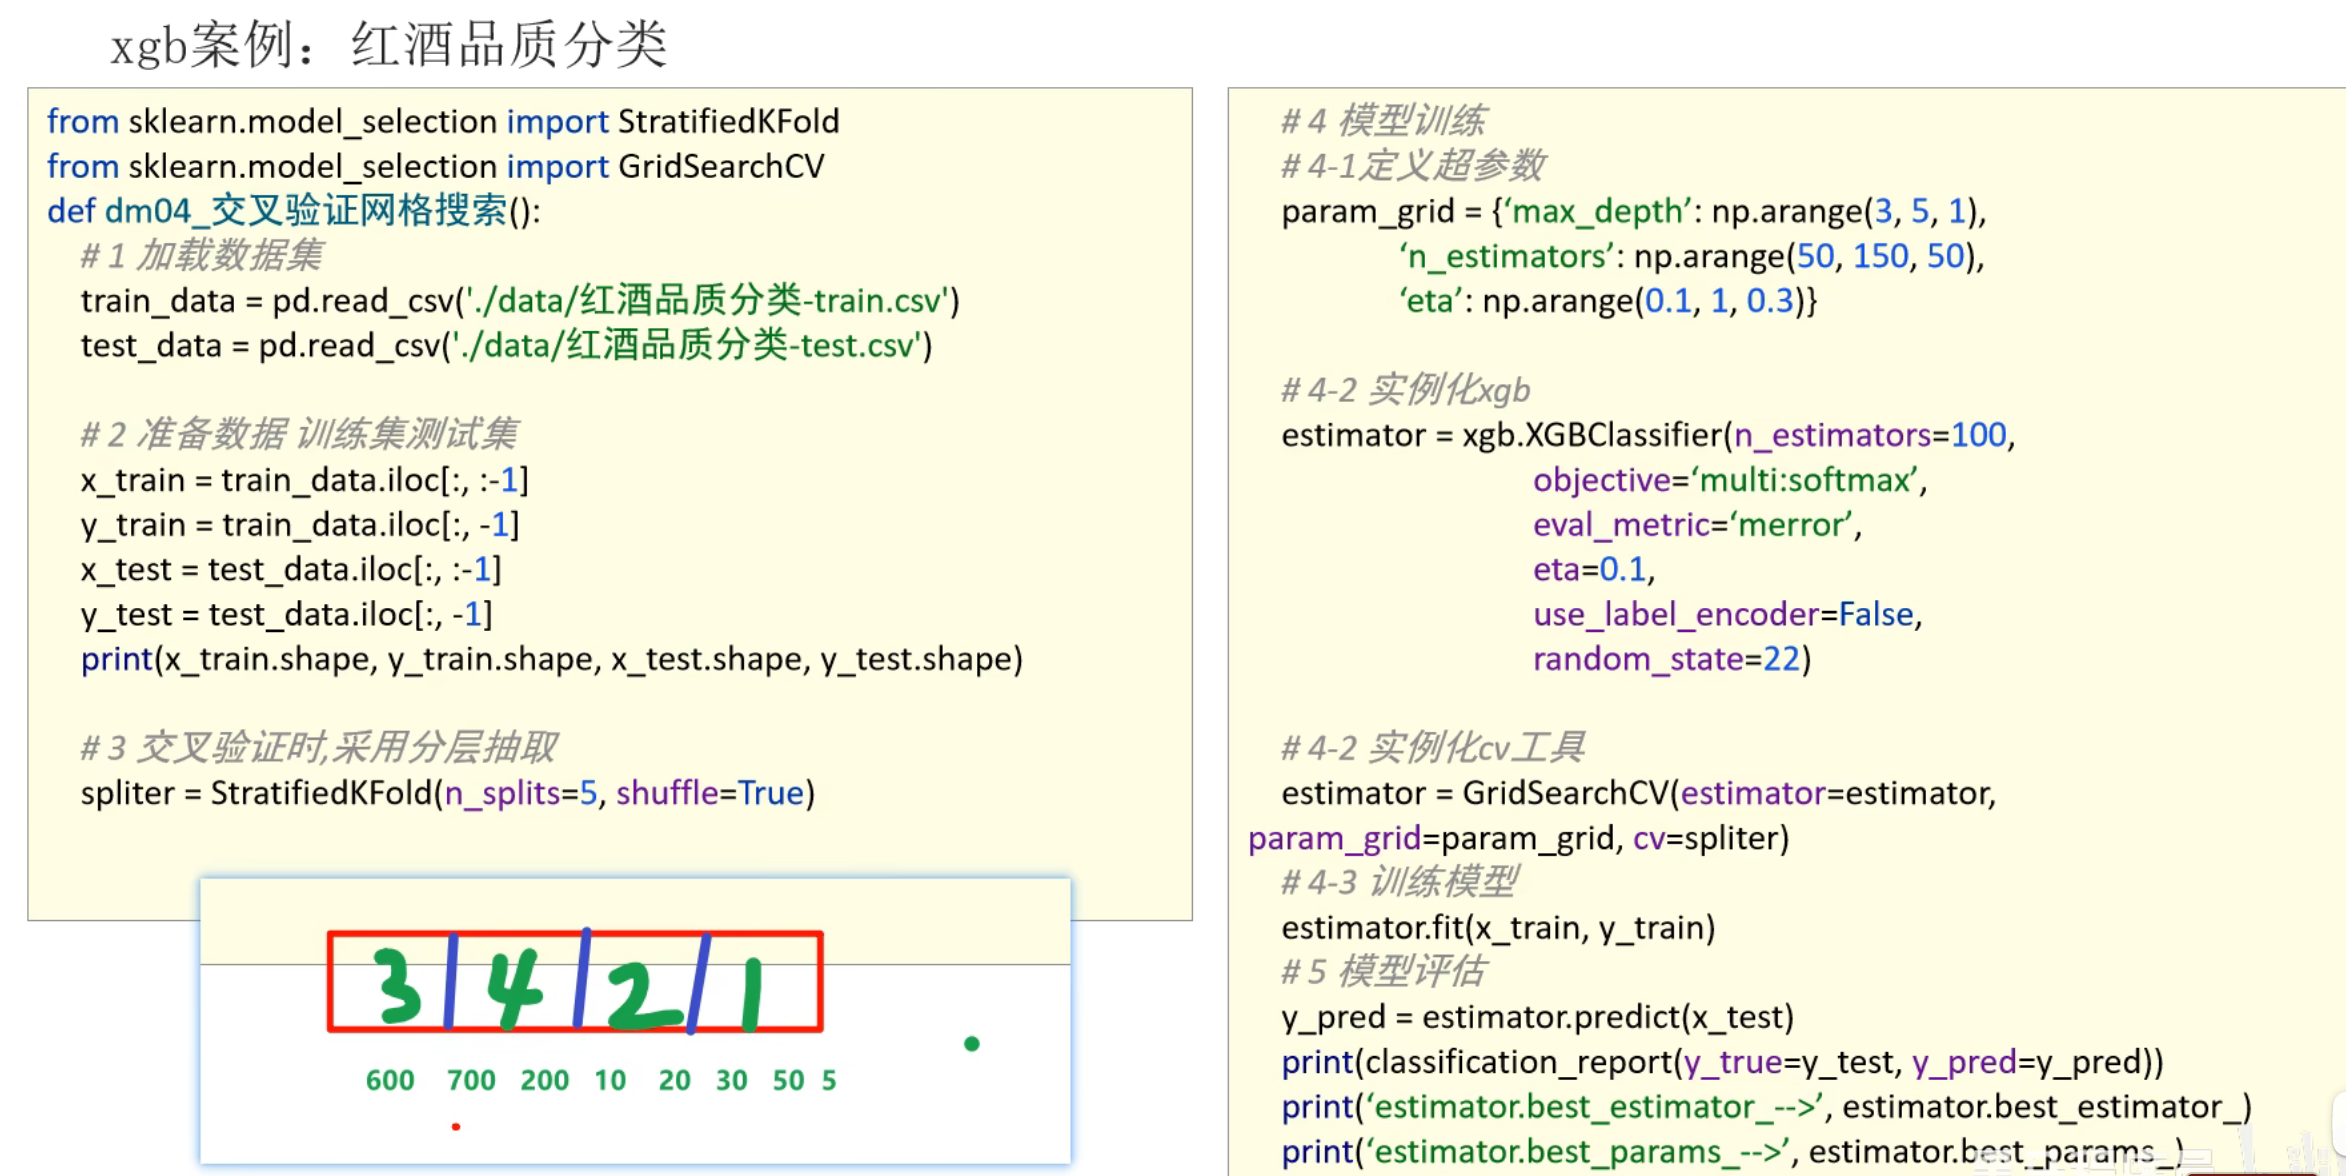Click the function name dm04_交叉验证网格搜索

coord(306,211)
